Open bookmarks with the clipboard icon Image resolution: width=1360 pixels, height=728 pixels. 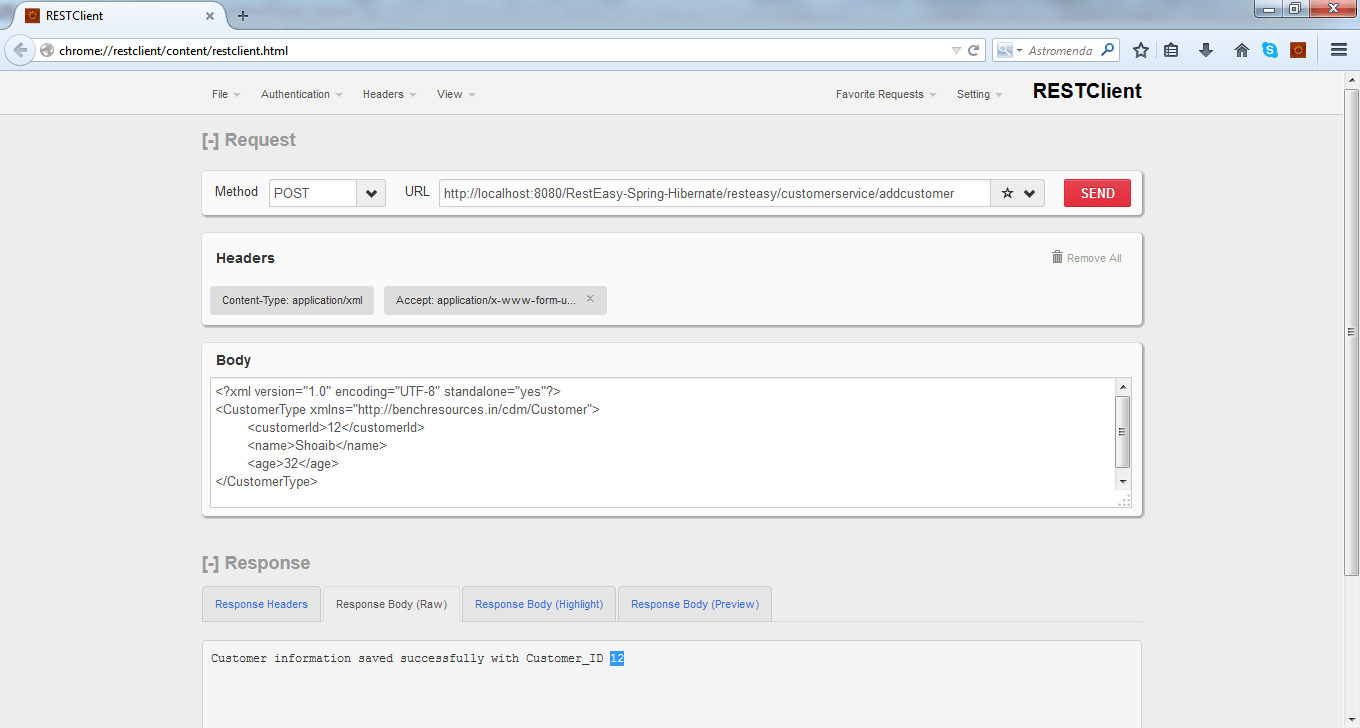point(1171,49)
